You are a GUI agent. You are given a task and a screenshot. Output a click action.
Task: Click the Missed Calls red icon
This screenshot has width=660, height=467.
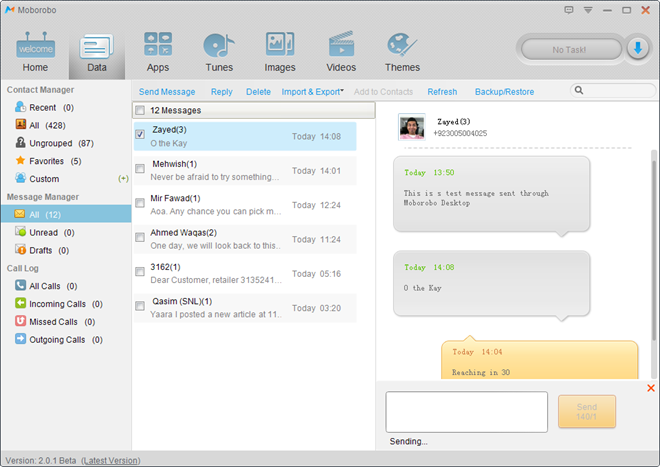pyautogui.click(x=20, y=321)
